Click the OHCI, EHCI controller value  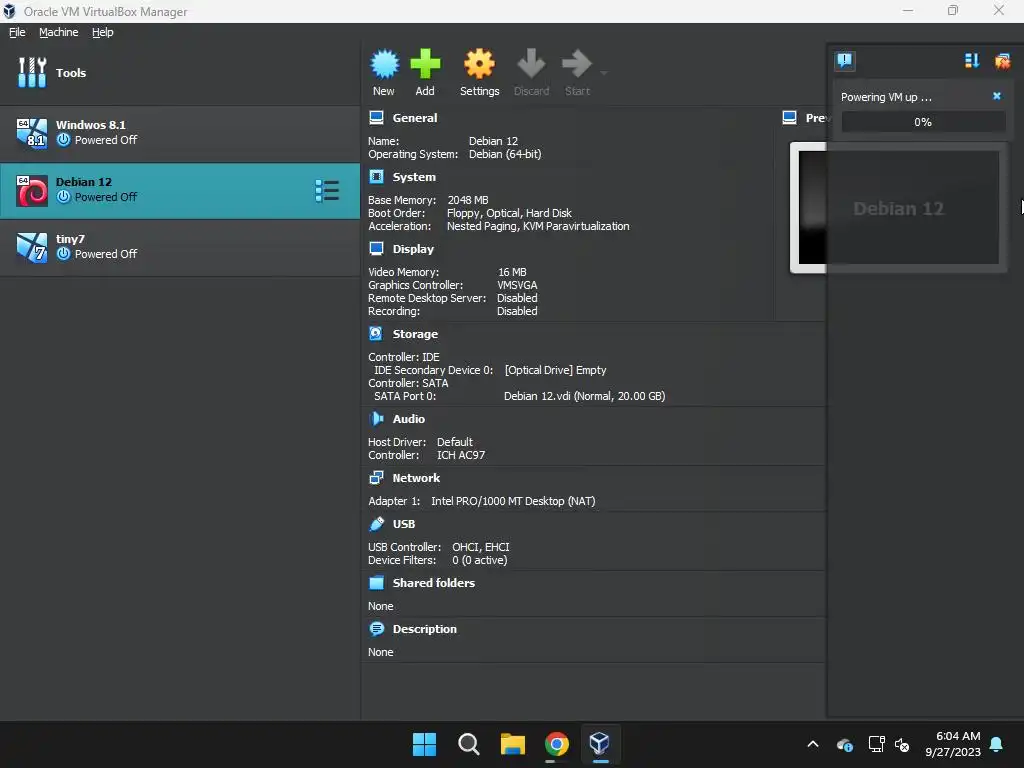481,547
